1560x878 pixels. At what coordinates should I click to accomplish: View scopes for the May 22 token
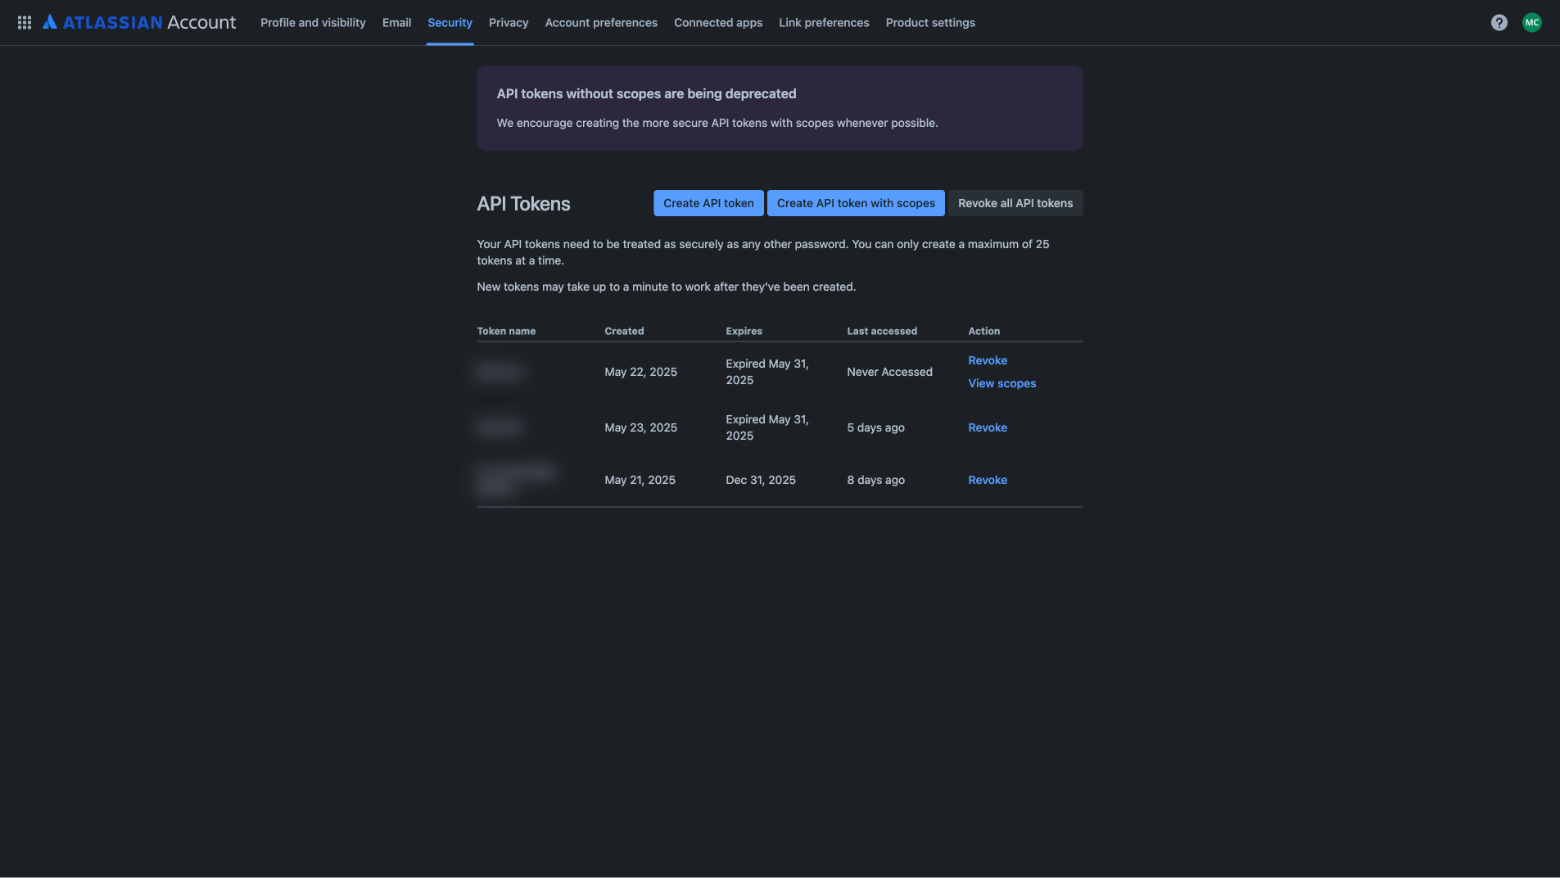[1001, 383]
